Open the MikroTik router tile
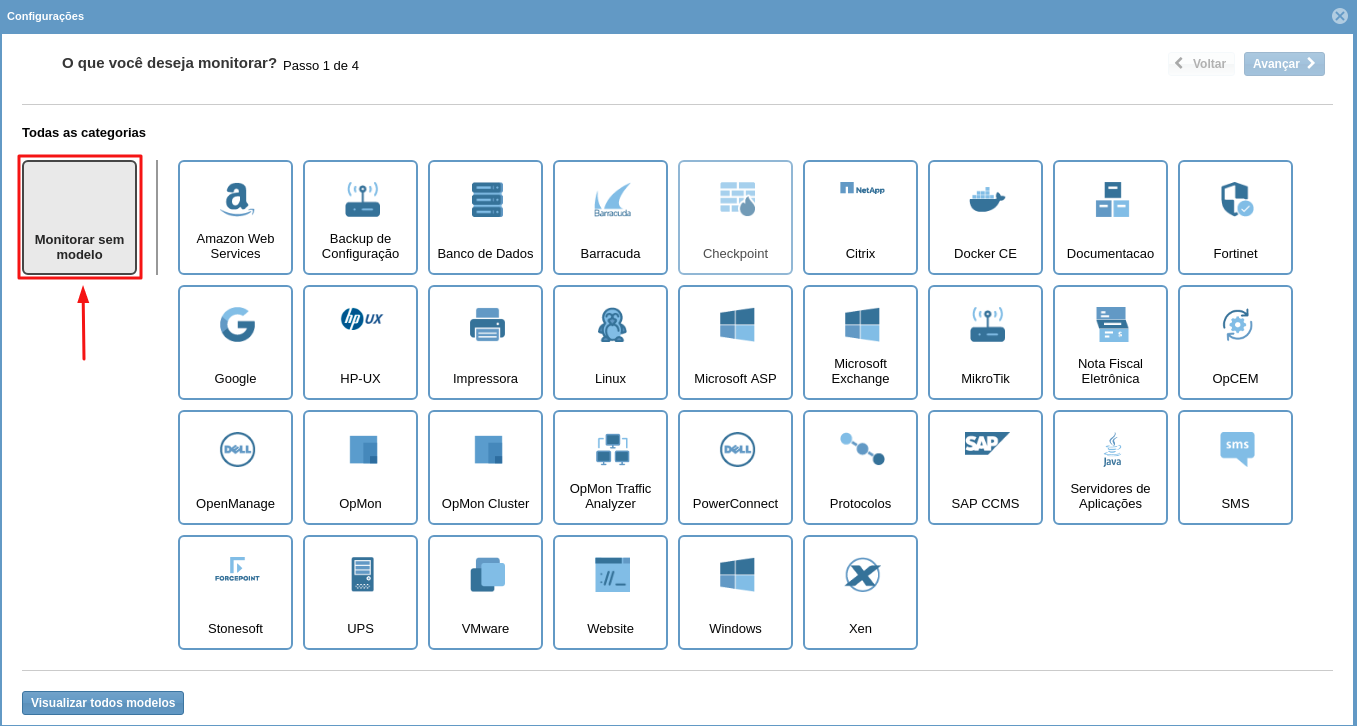Screen dimensions: 1357x726 985,342
